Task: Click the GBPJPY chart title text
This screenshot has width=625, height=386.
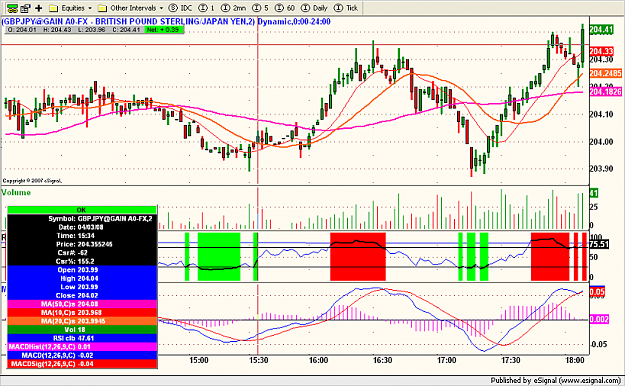Action: point(128,22)
